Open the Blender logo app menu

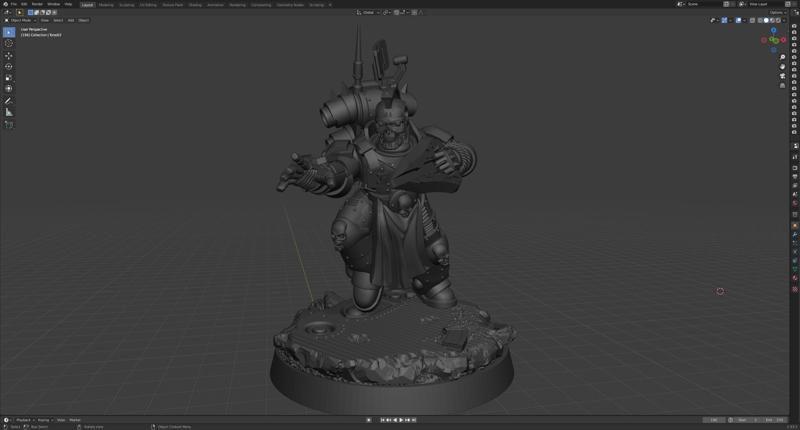tap(5, 4)
